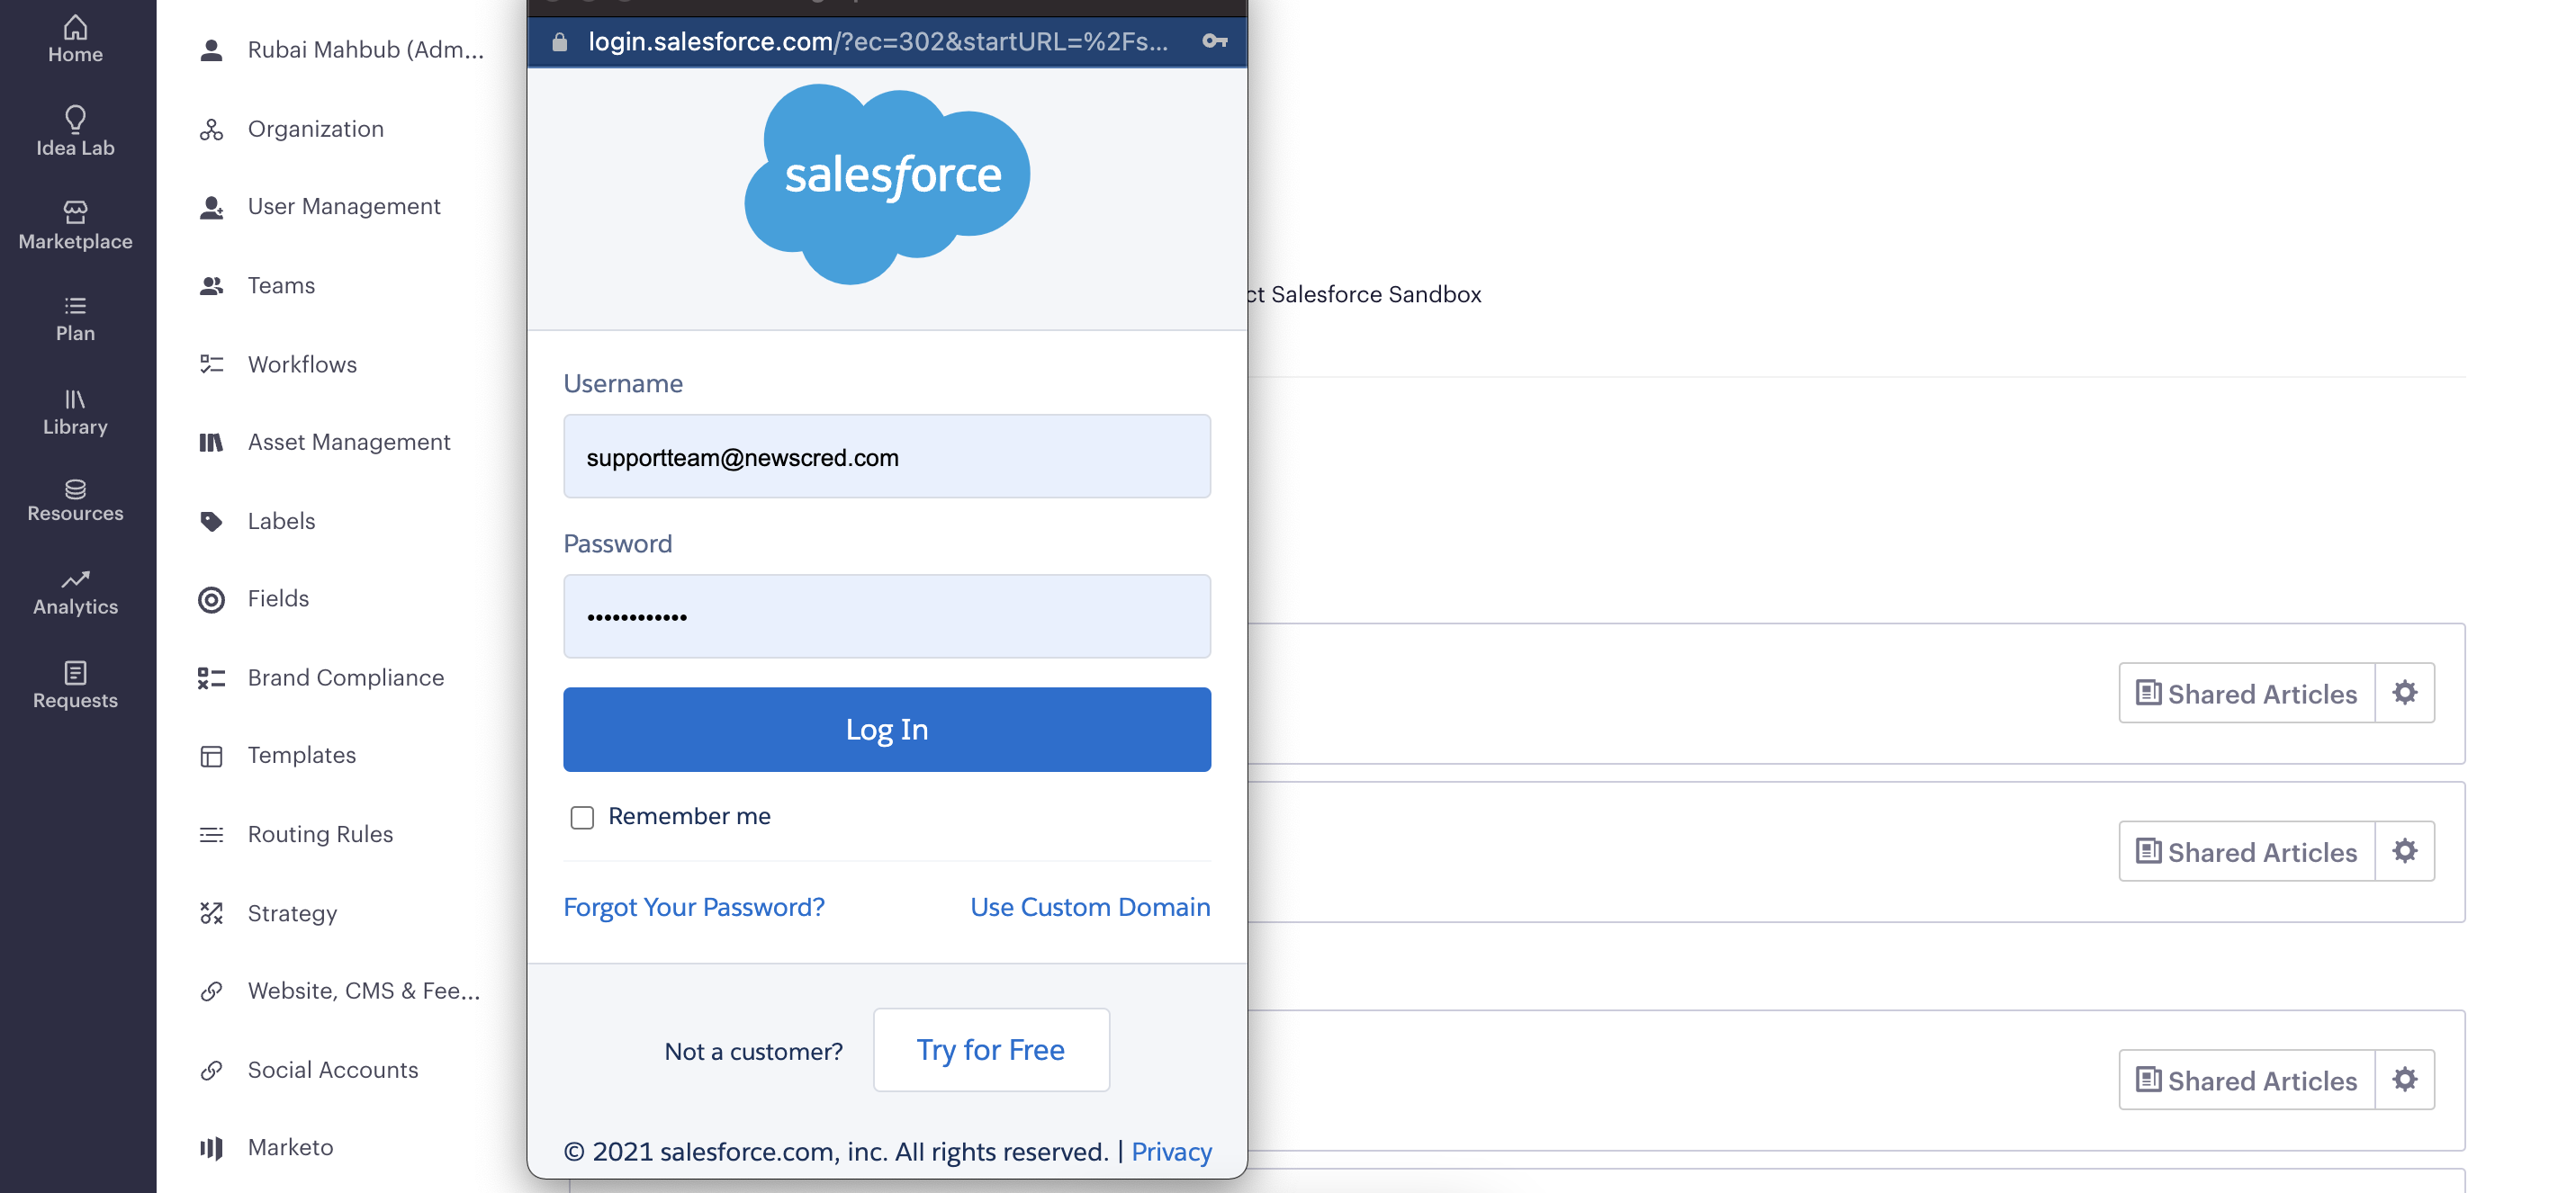Click the saved password key icon
The image size is (2576, 1193).
pyautogui.click(x=1214, y=41)
